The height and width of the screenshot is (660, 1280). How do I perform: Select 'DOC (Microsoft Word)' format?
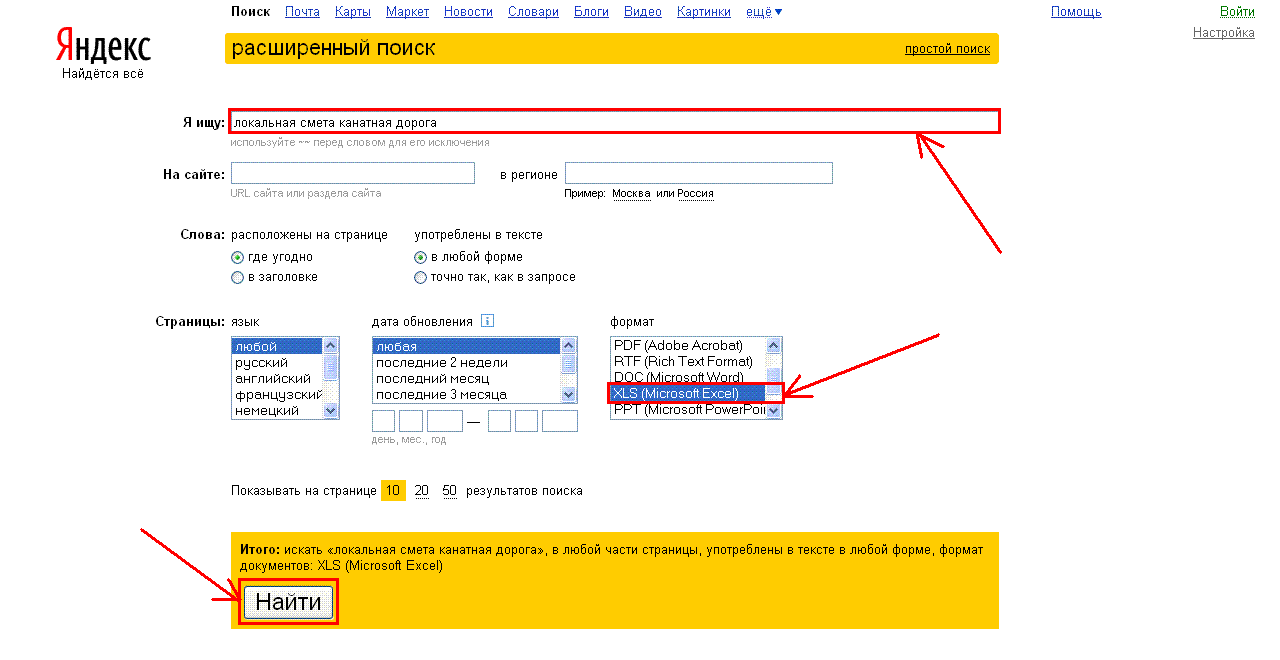click(x=689, y=377)
